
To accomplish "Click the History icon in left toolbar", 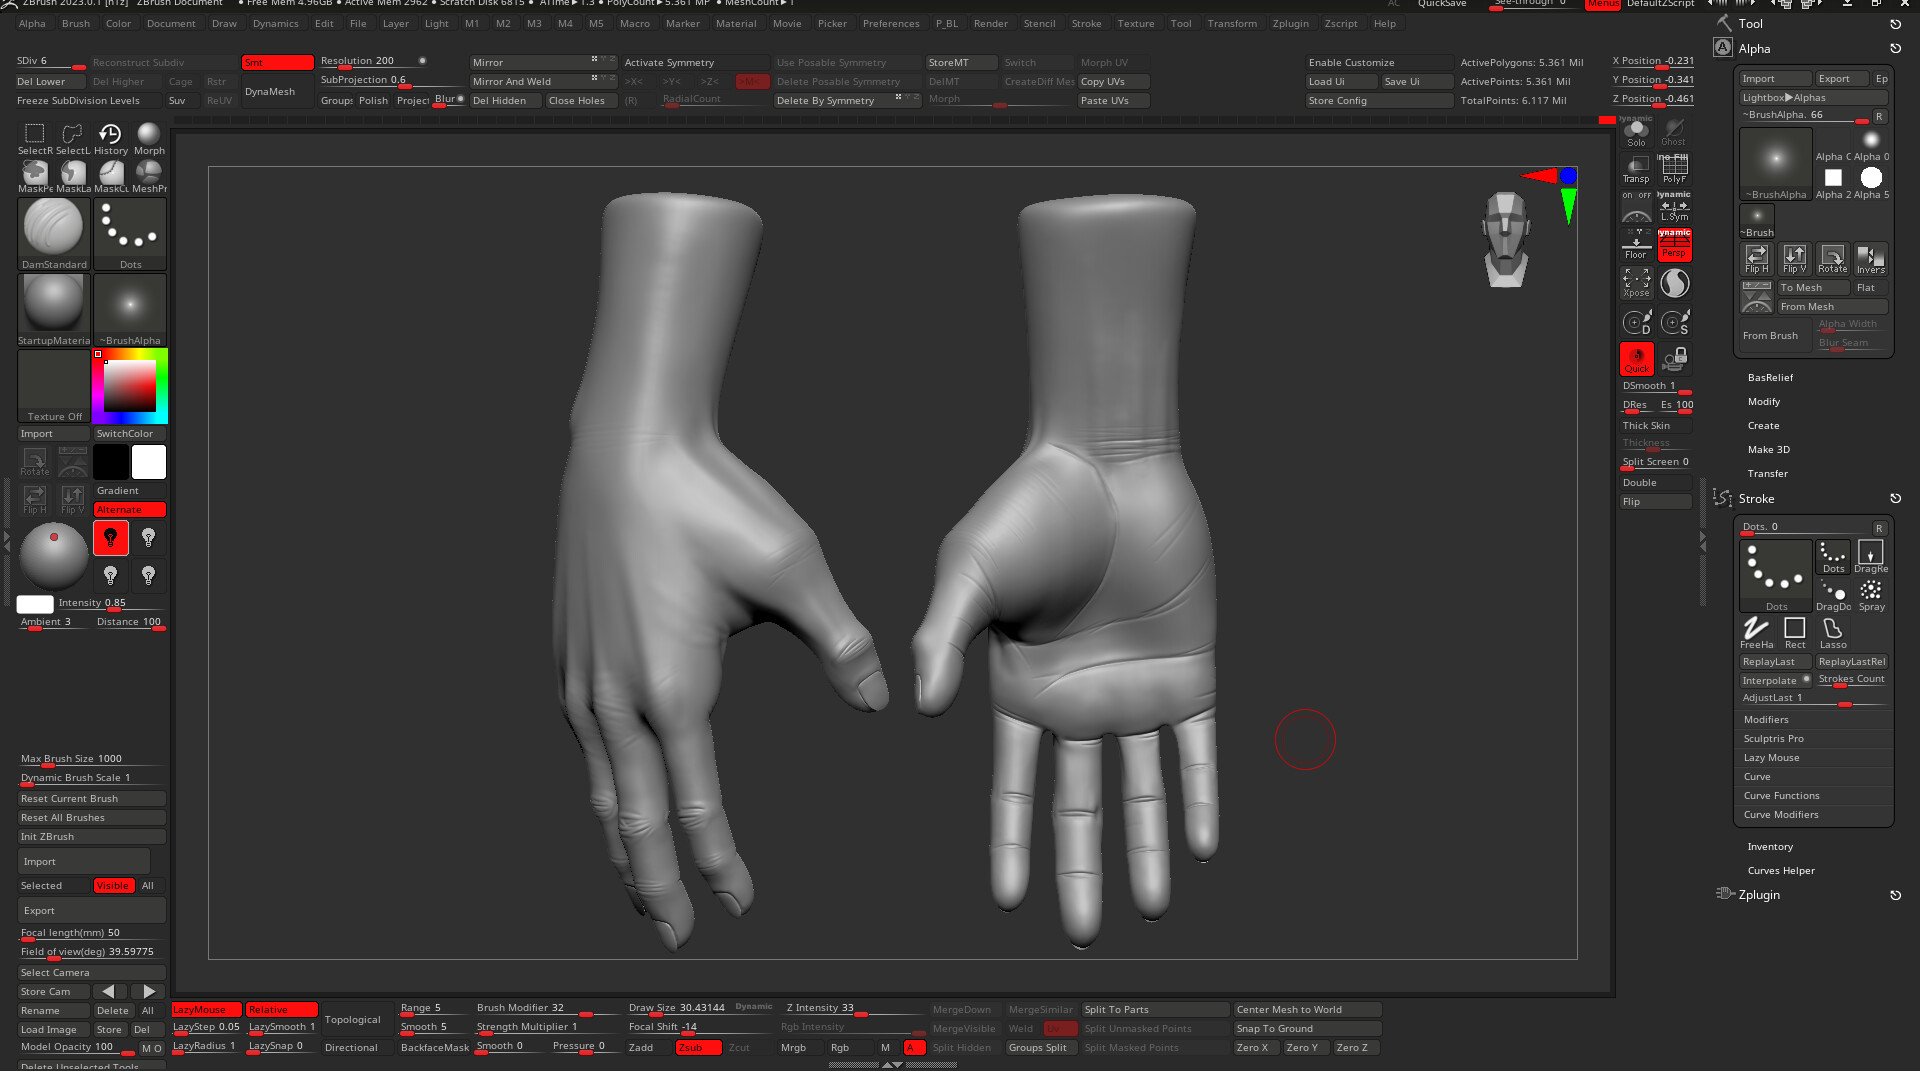I will click(110, 135).
